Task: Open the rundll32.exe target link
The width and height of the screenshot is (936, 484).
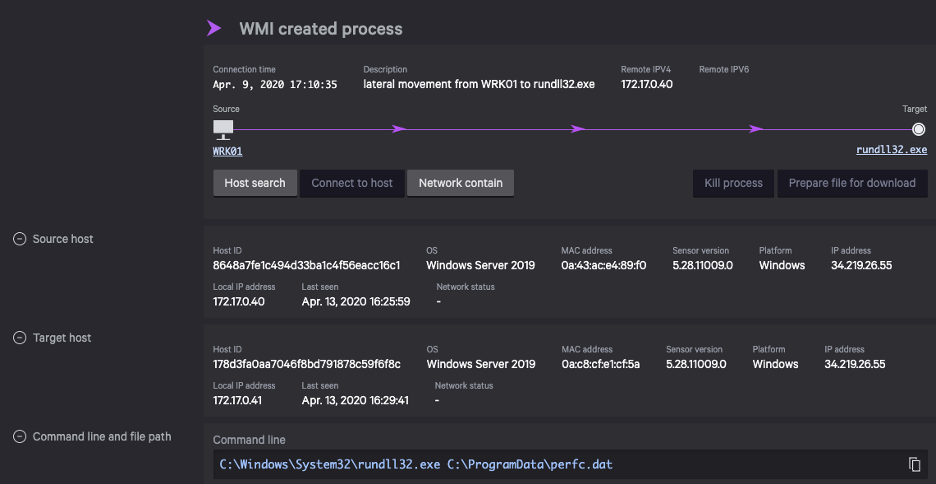Action: [891, 150]
